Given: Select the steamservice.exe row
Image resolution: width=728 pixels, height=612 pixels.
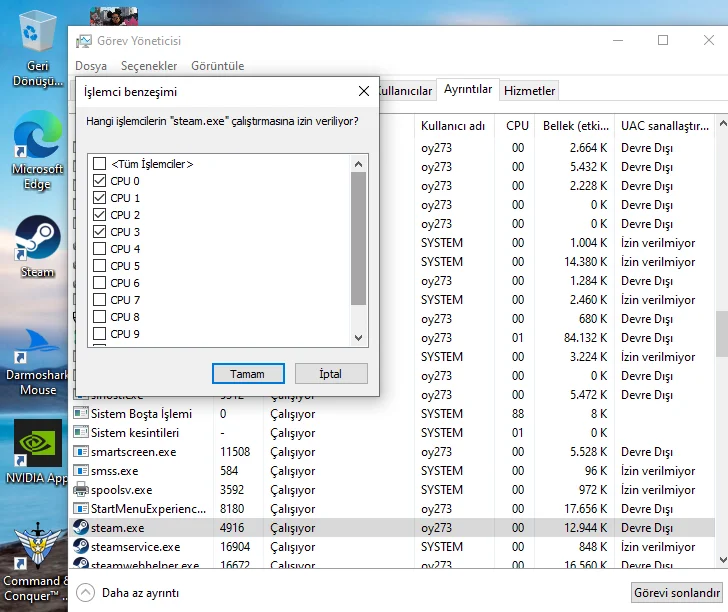Looking at the screenshot, I should point(391,547).
